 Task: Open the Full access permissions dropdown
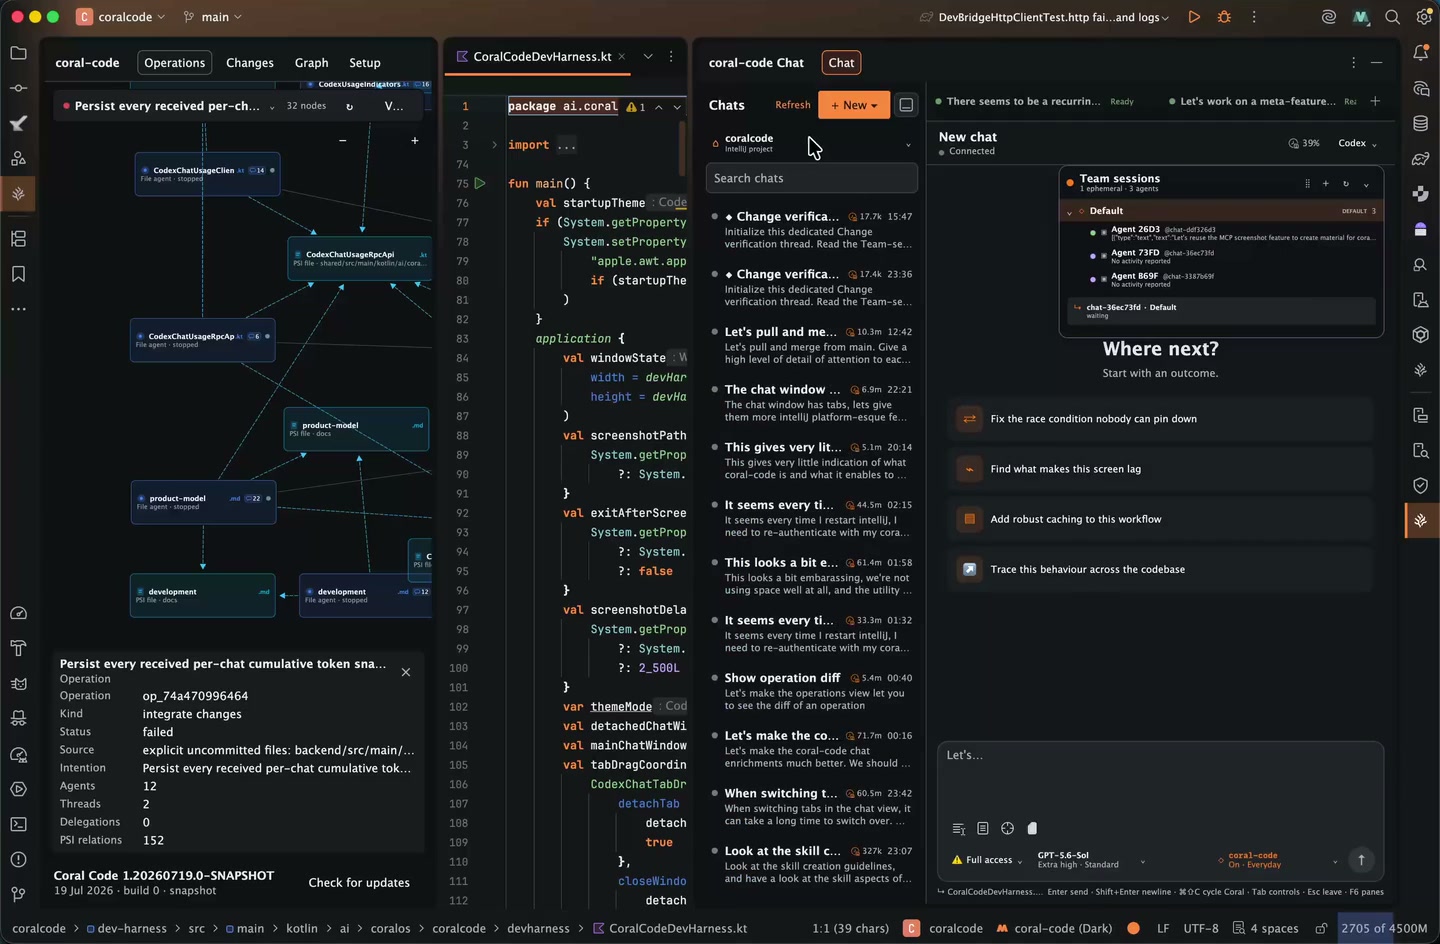[987, 860]
